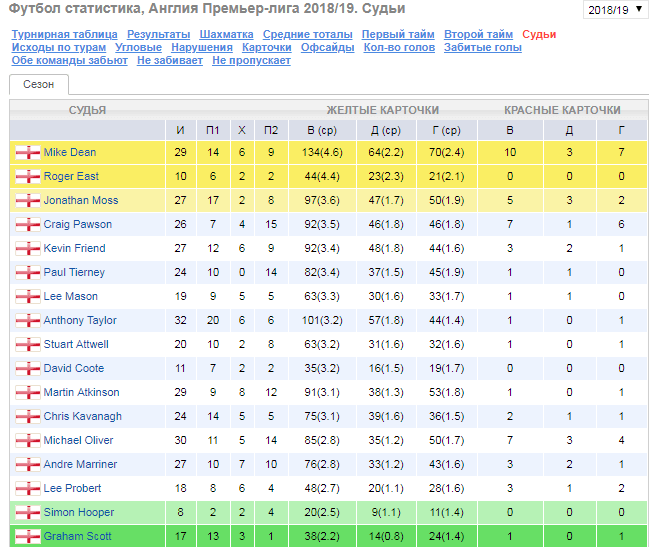Open referee Lee Mason's page
Viewport: 654px width, 547px height.
71,296
